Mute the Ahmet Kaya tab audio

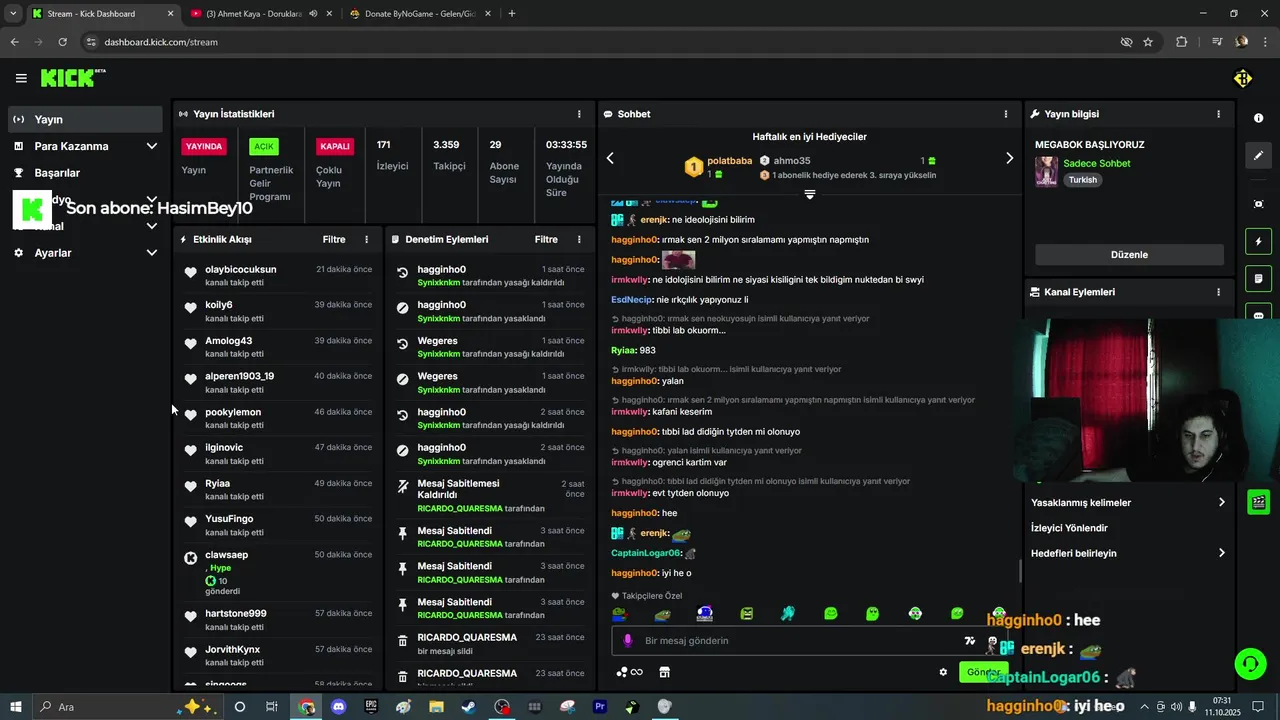click(x=313, y=14)
